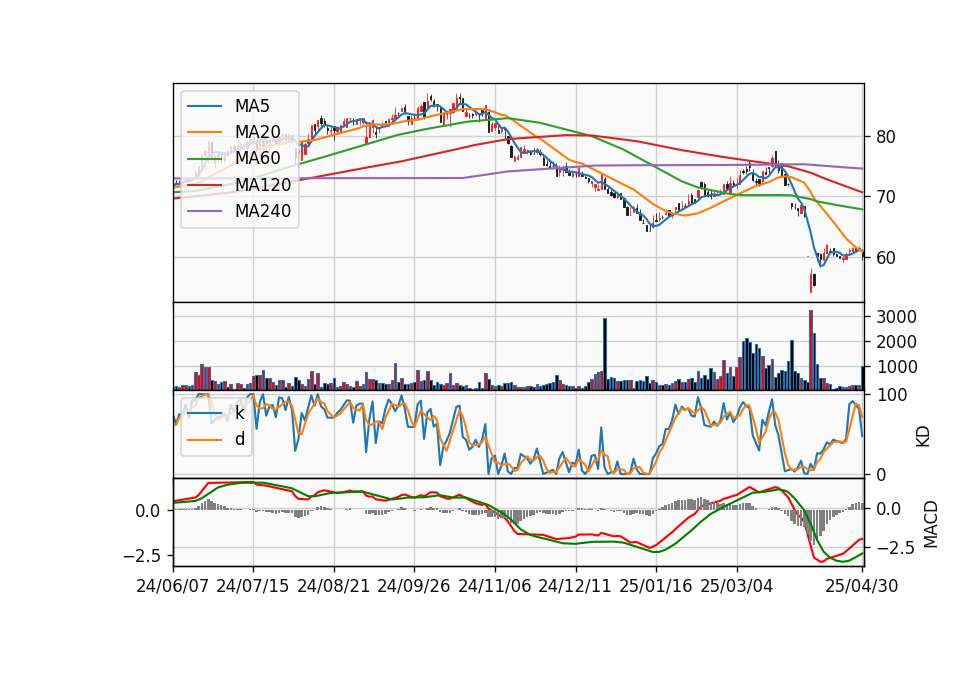Image resolution: width=960 pixels, height=690 pixels.
Task: Click the d legend label in KD panel
Action: [x=239, y=439]
